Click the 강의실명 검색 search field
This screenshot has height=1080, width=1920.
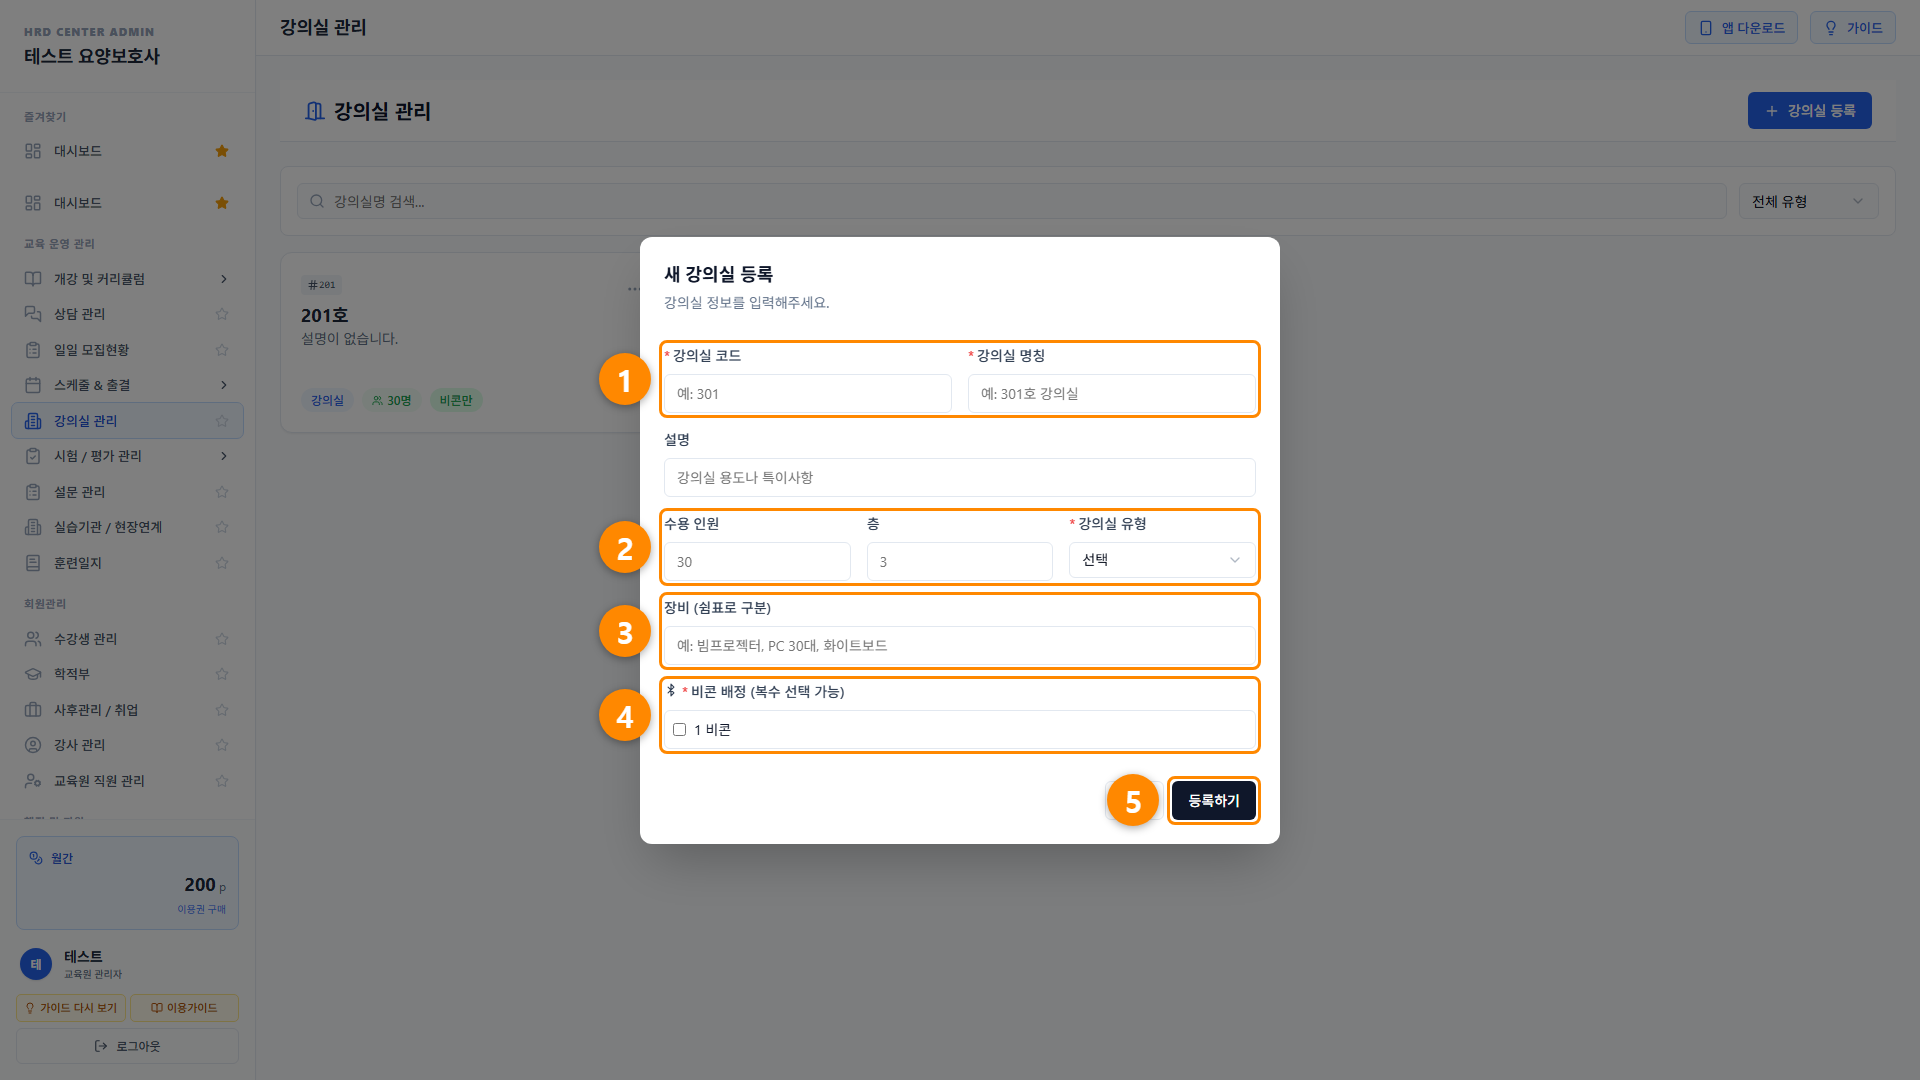point(1012,201)
